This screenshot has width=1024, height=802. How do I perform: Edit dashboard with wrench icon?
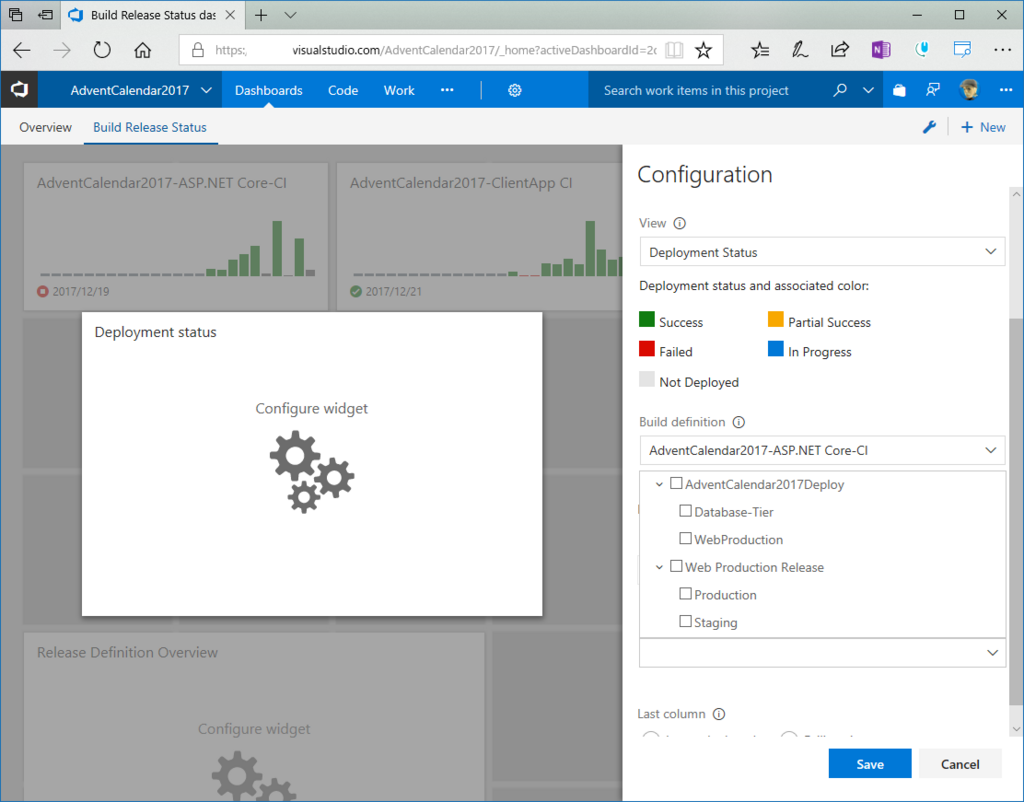929,127
